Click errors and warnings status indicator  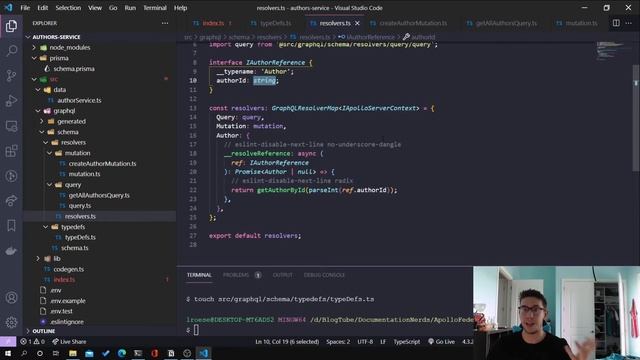tap(33, 342)
